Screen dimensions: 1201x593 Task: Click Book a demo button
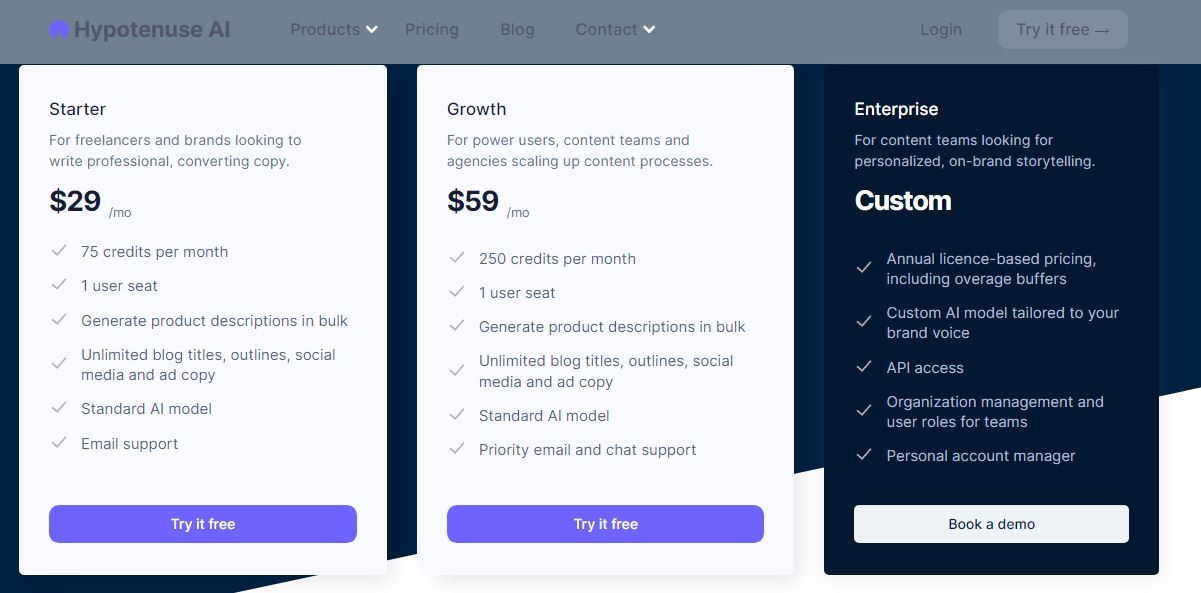(x=991, y=524)
